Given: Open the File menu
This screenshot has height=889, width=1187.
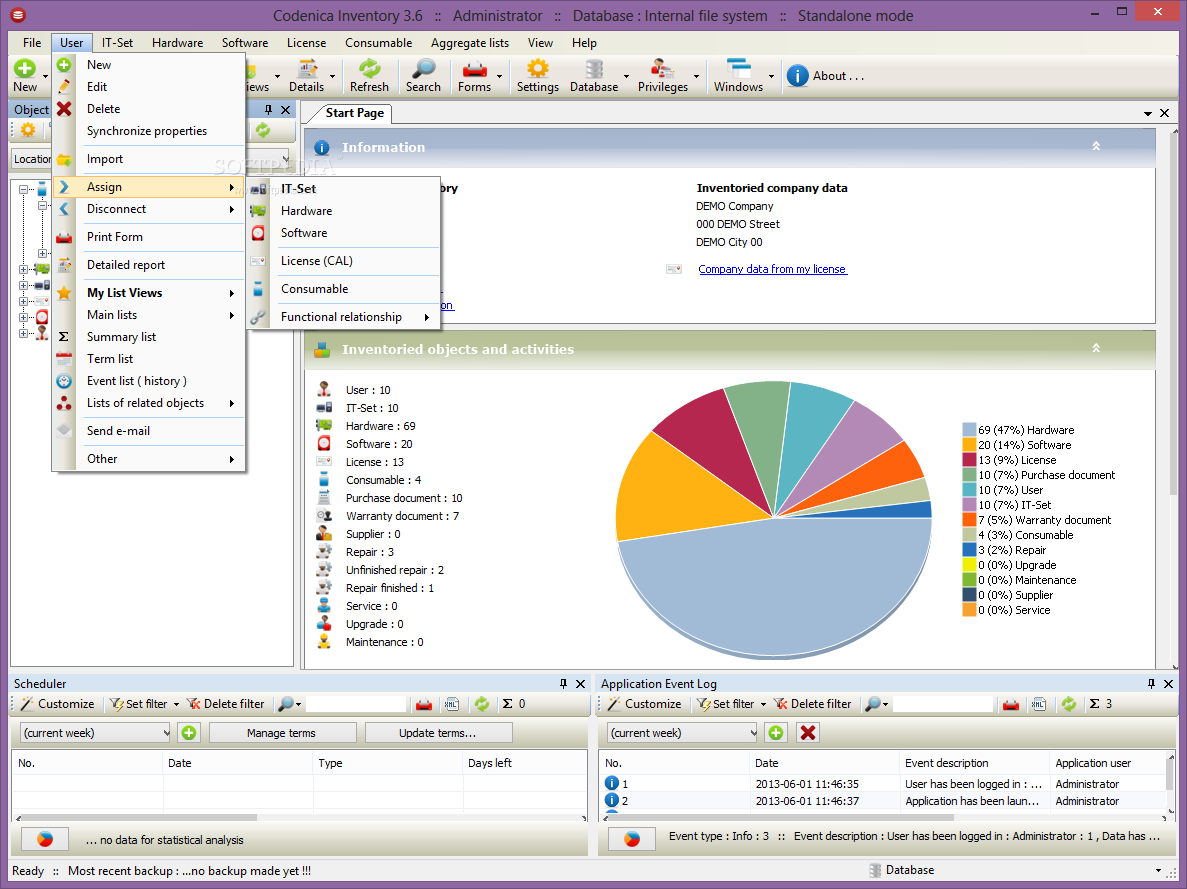Looking at the screenshot, I should pos(32,42).
